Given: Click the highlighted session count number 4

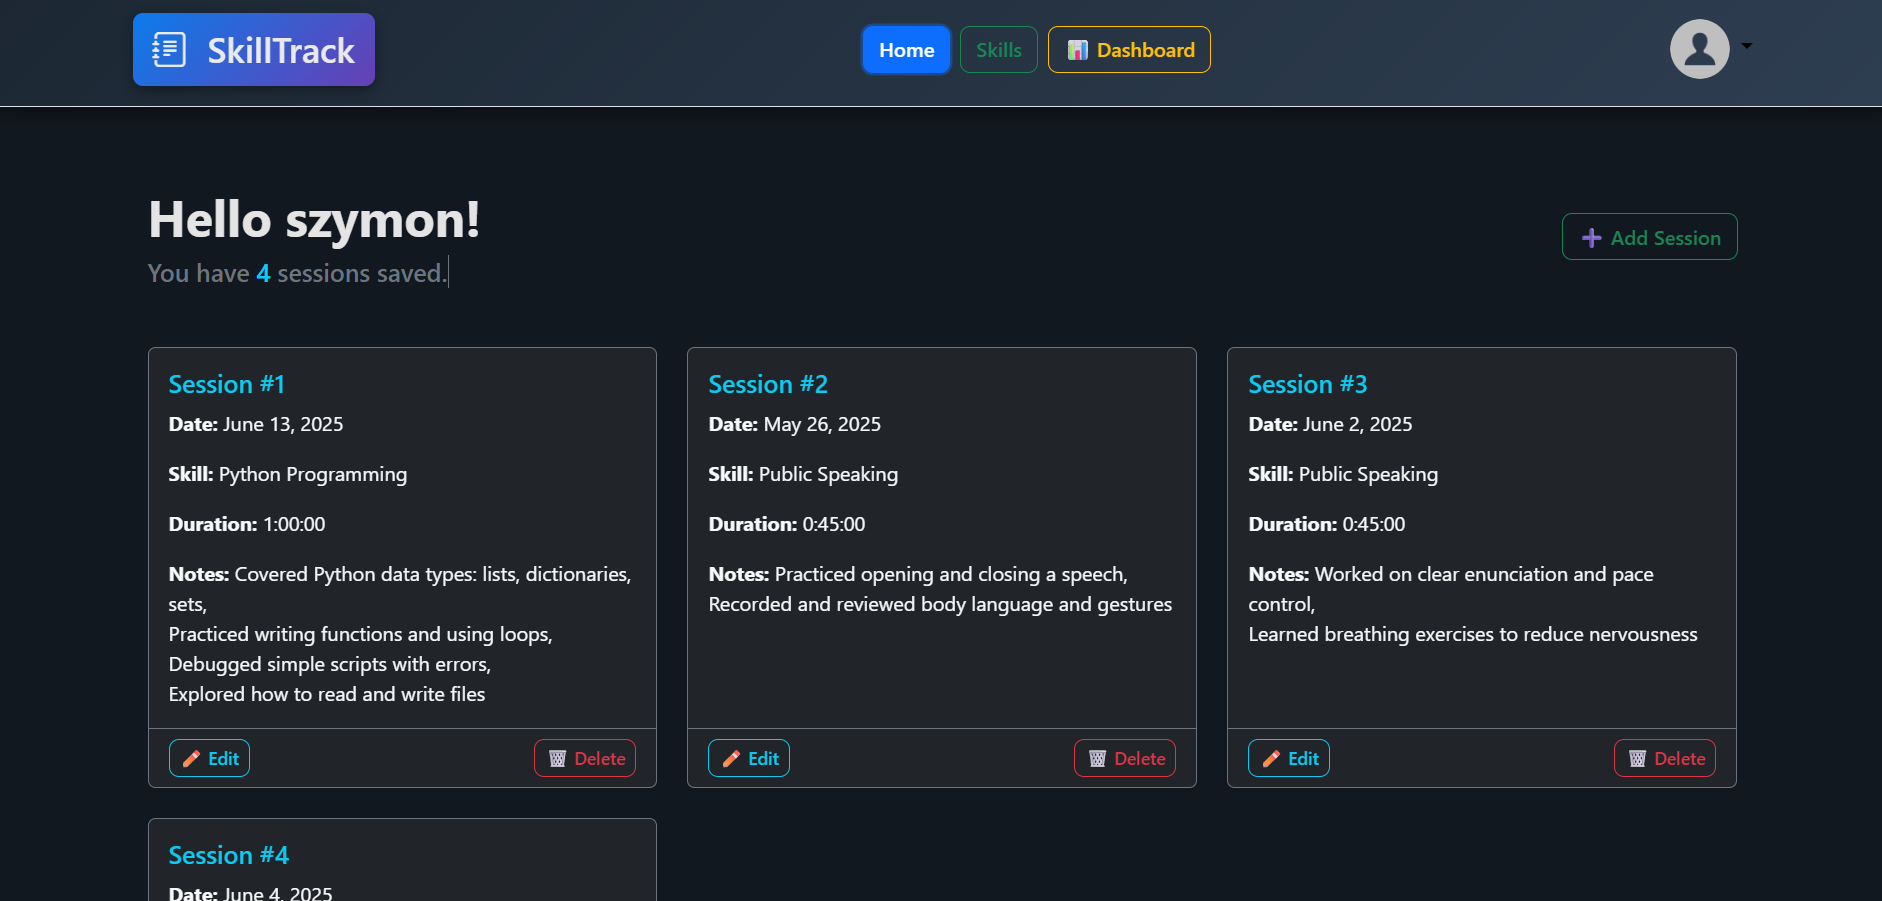Looking at the screenshot, I should coord(262,272).
